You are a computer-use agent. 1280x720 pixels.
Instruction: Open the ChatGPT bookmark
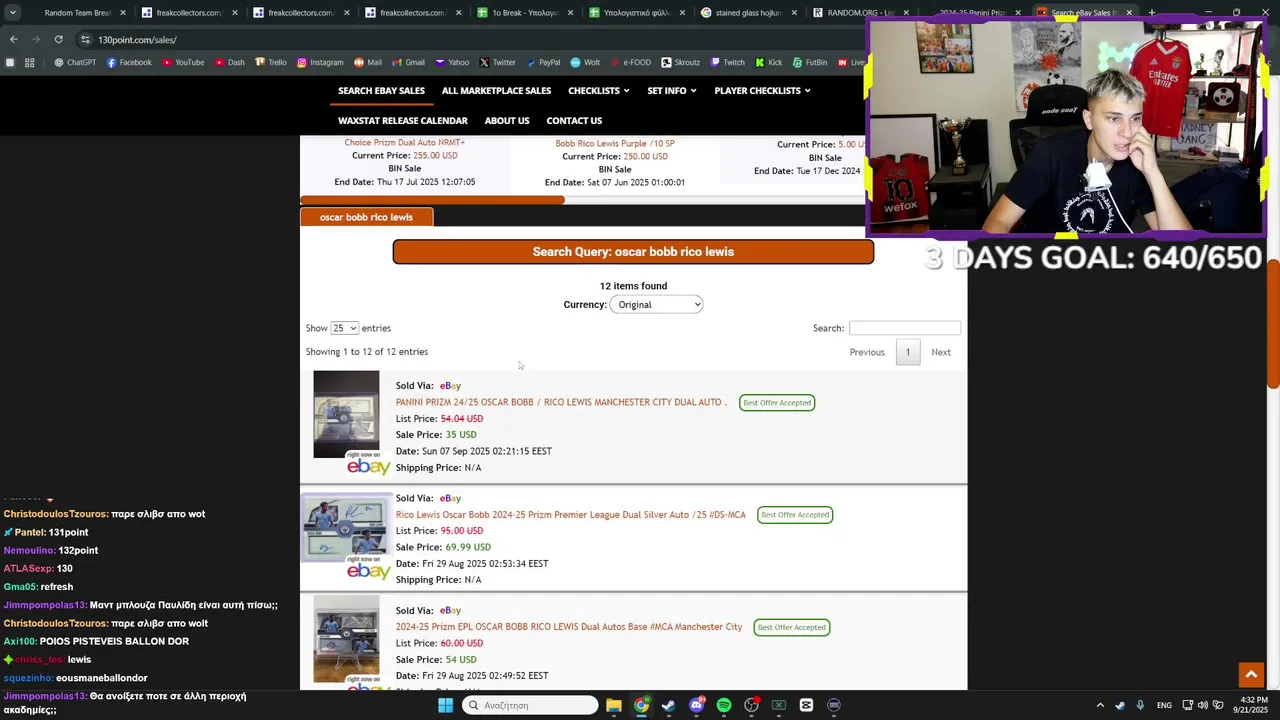pos(75,62)
